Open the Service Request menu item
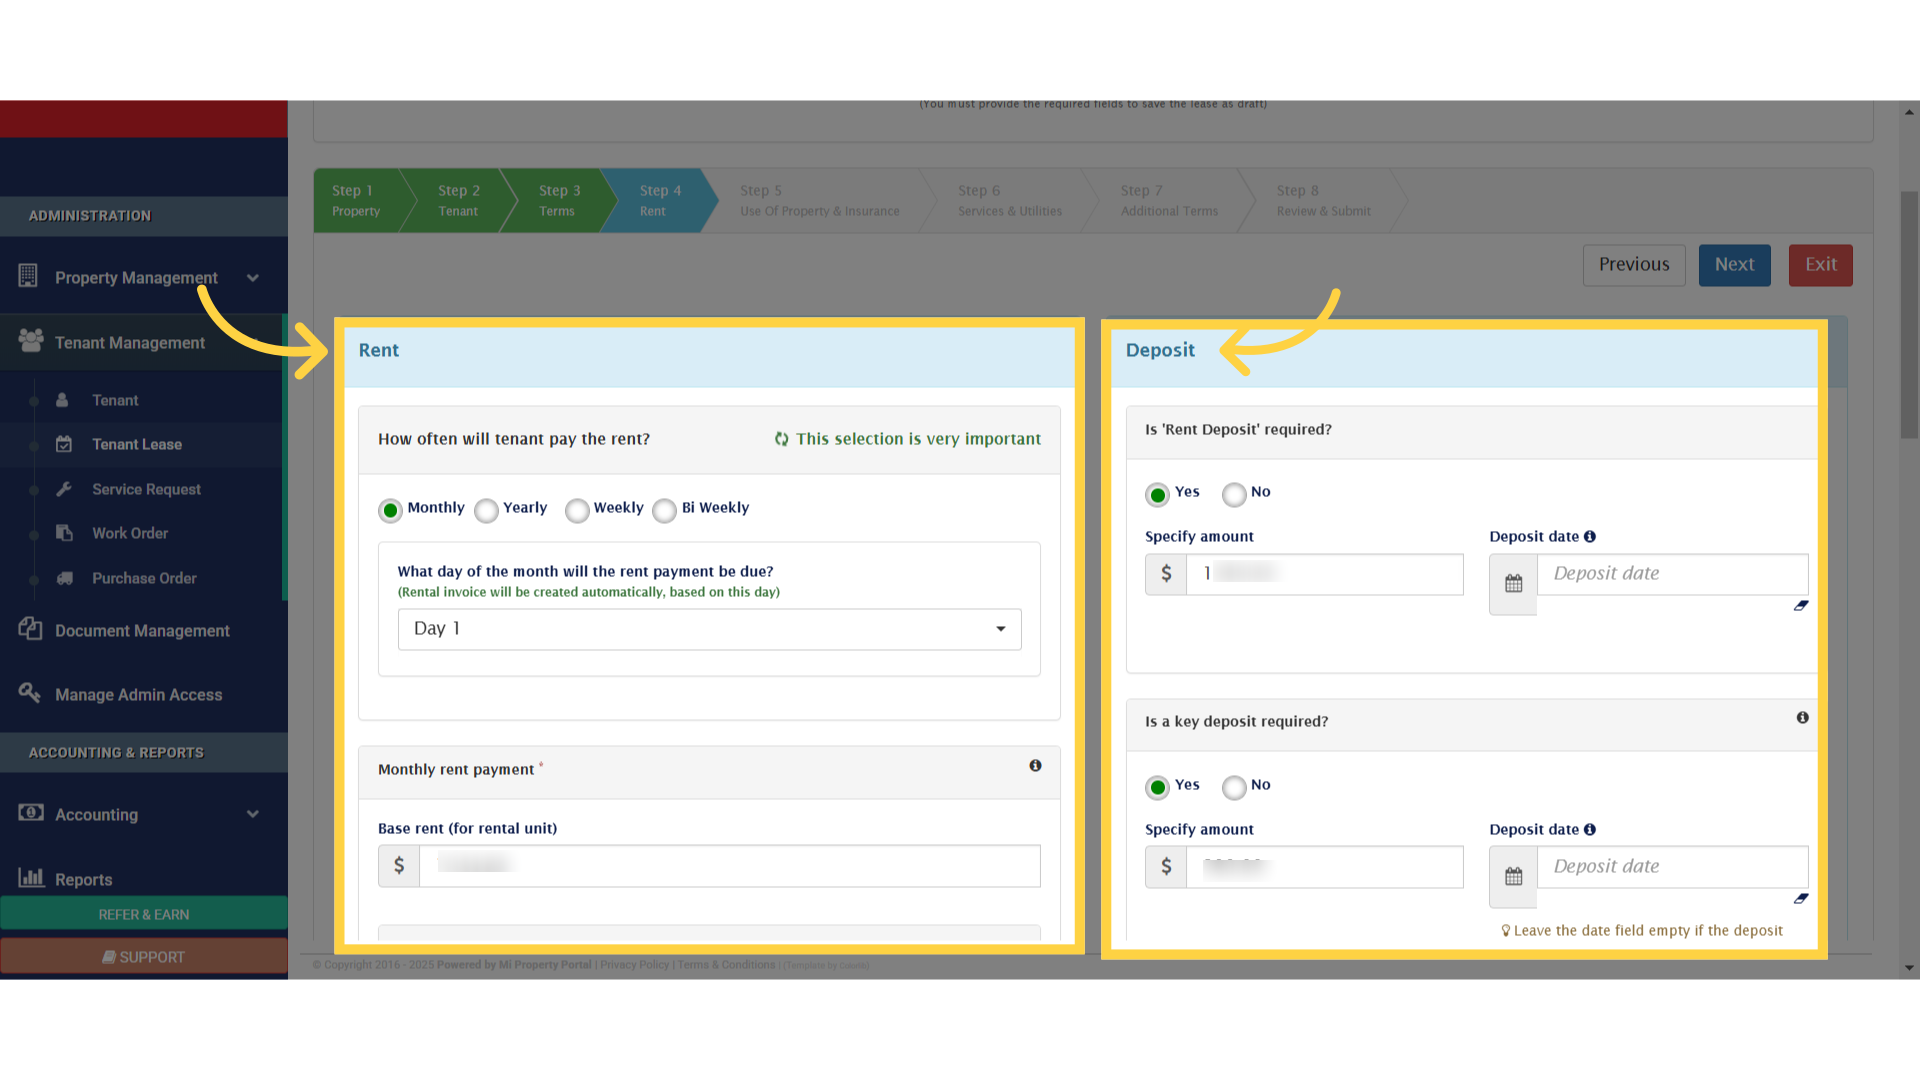Viewport: 1920px width, 1080px height. 146,489
